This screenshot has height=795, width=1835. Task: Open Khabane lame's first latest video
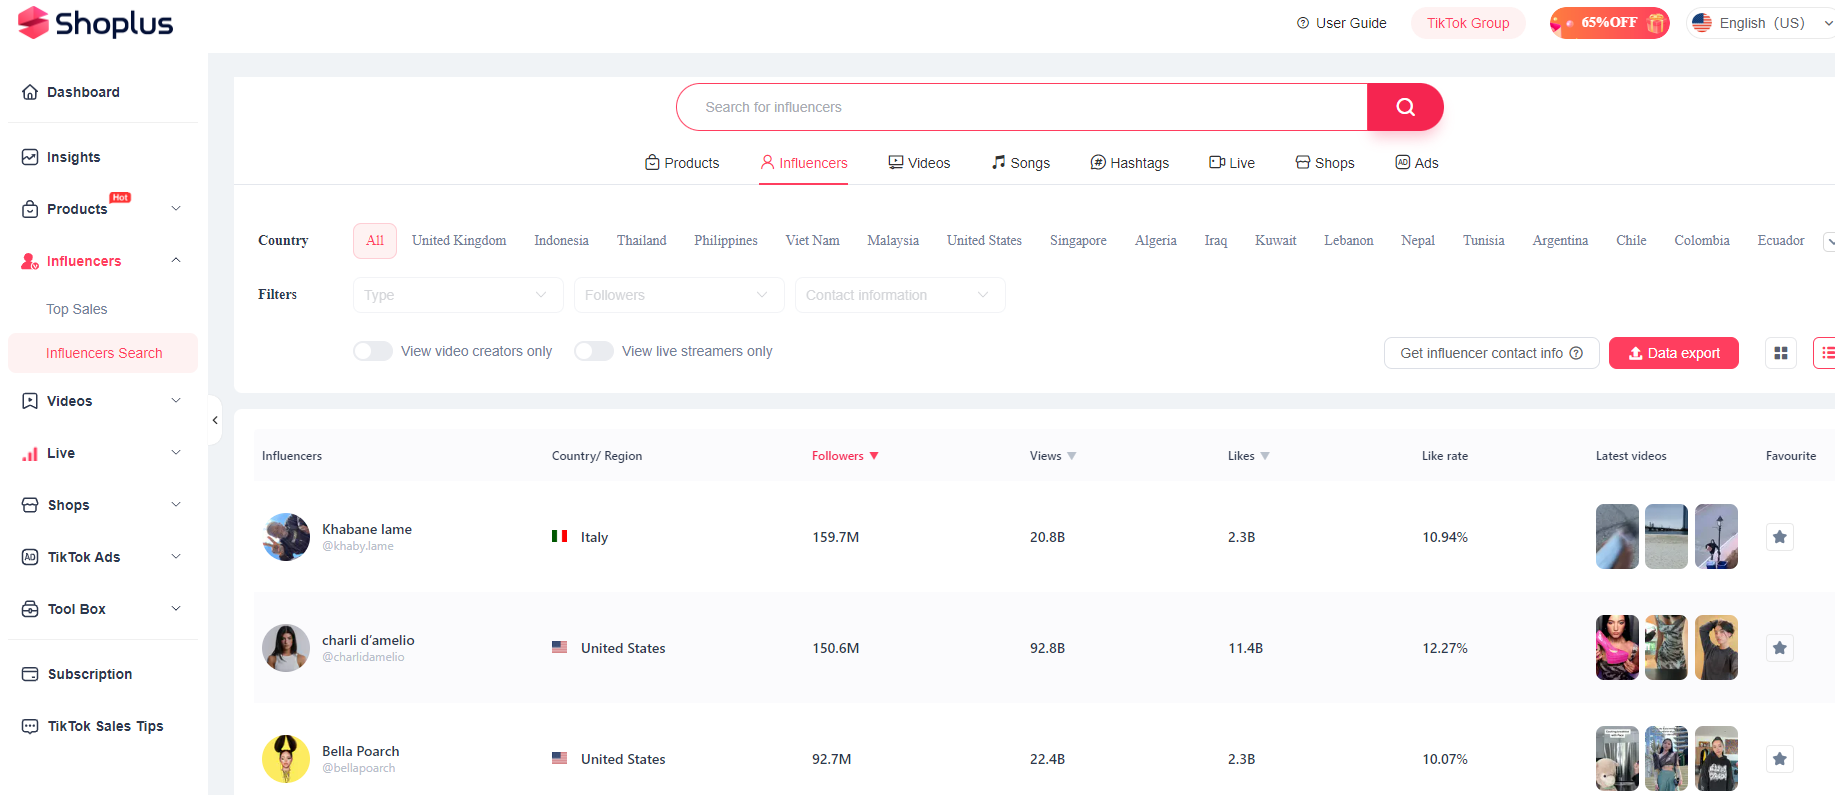pos(1617,537)
